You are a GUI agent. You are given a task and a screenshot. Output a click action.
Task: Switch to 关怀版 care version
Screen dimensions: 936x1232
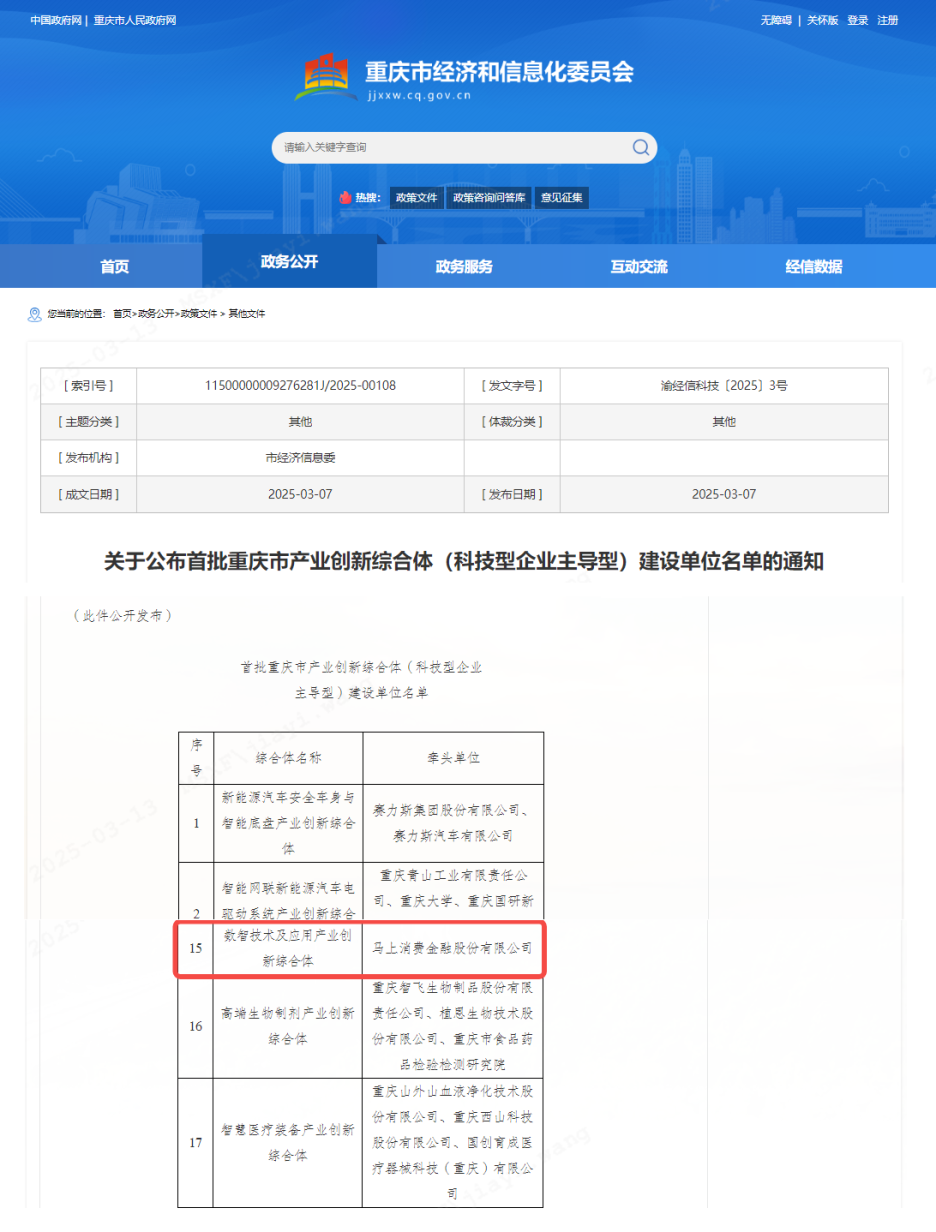point(823,20)
